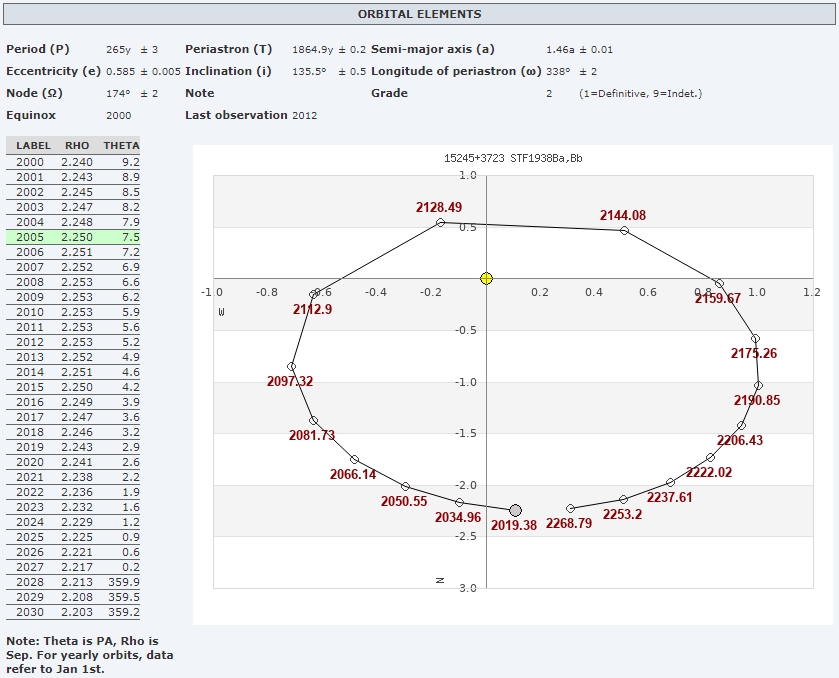Select the orbit point labeled 2128.49
The image size is (839, 678).
[441, 222]
